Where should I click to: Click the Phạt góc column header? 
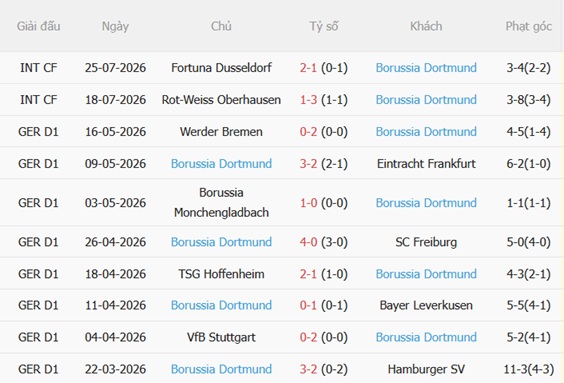pos(528,26)
